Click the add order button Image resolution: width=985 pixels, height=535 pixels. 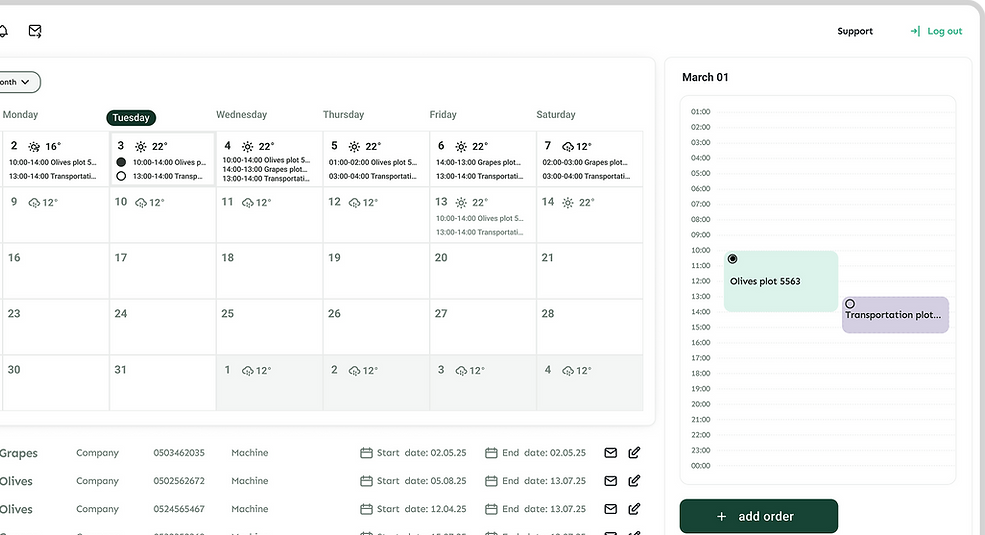tap(759, 516)
